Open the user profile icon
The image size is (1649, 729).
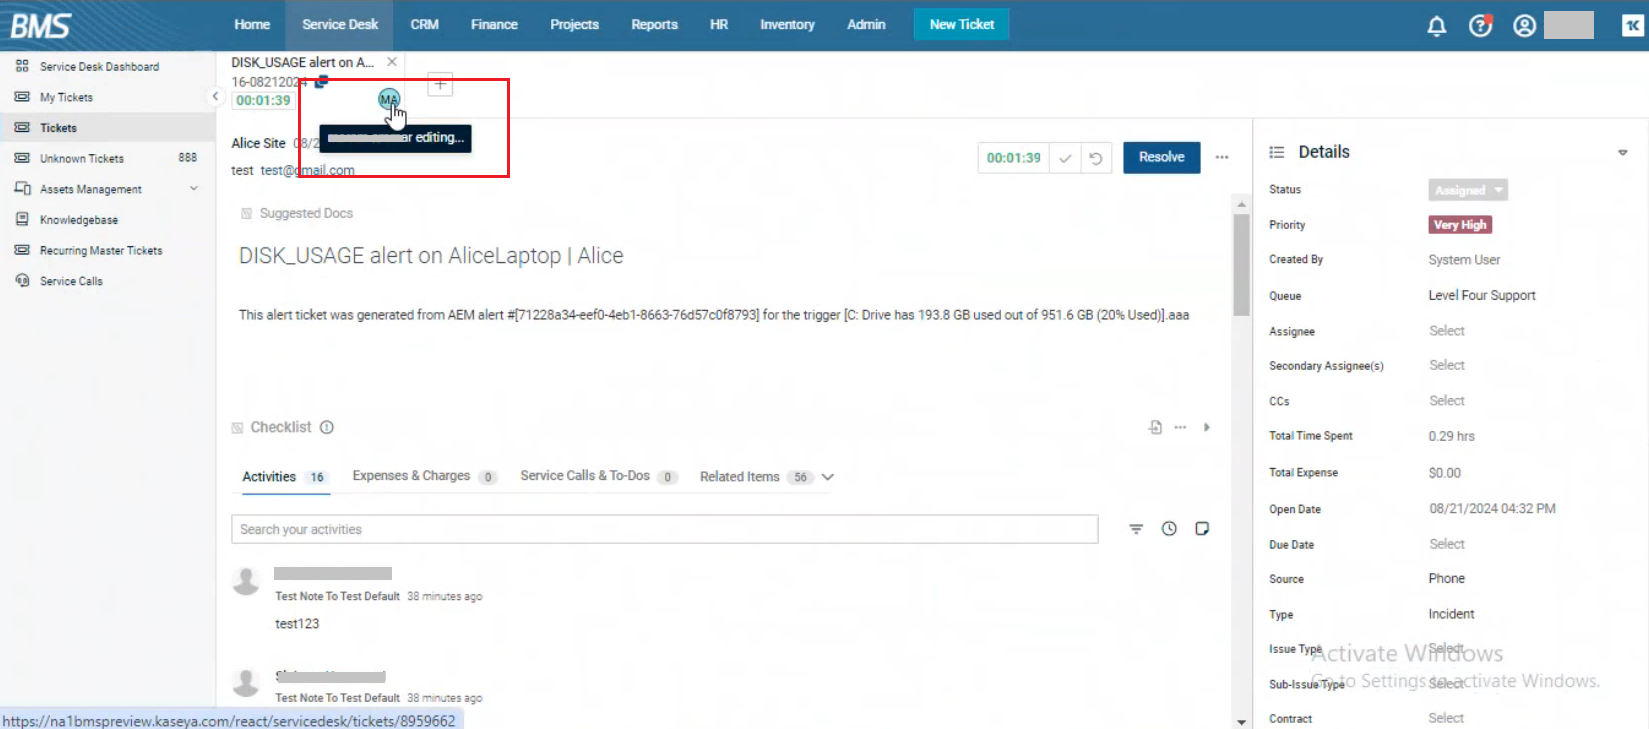pos(1524,26)
